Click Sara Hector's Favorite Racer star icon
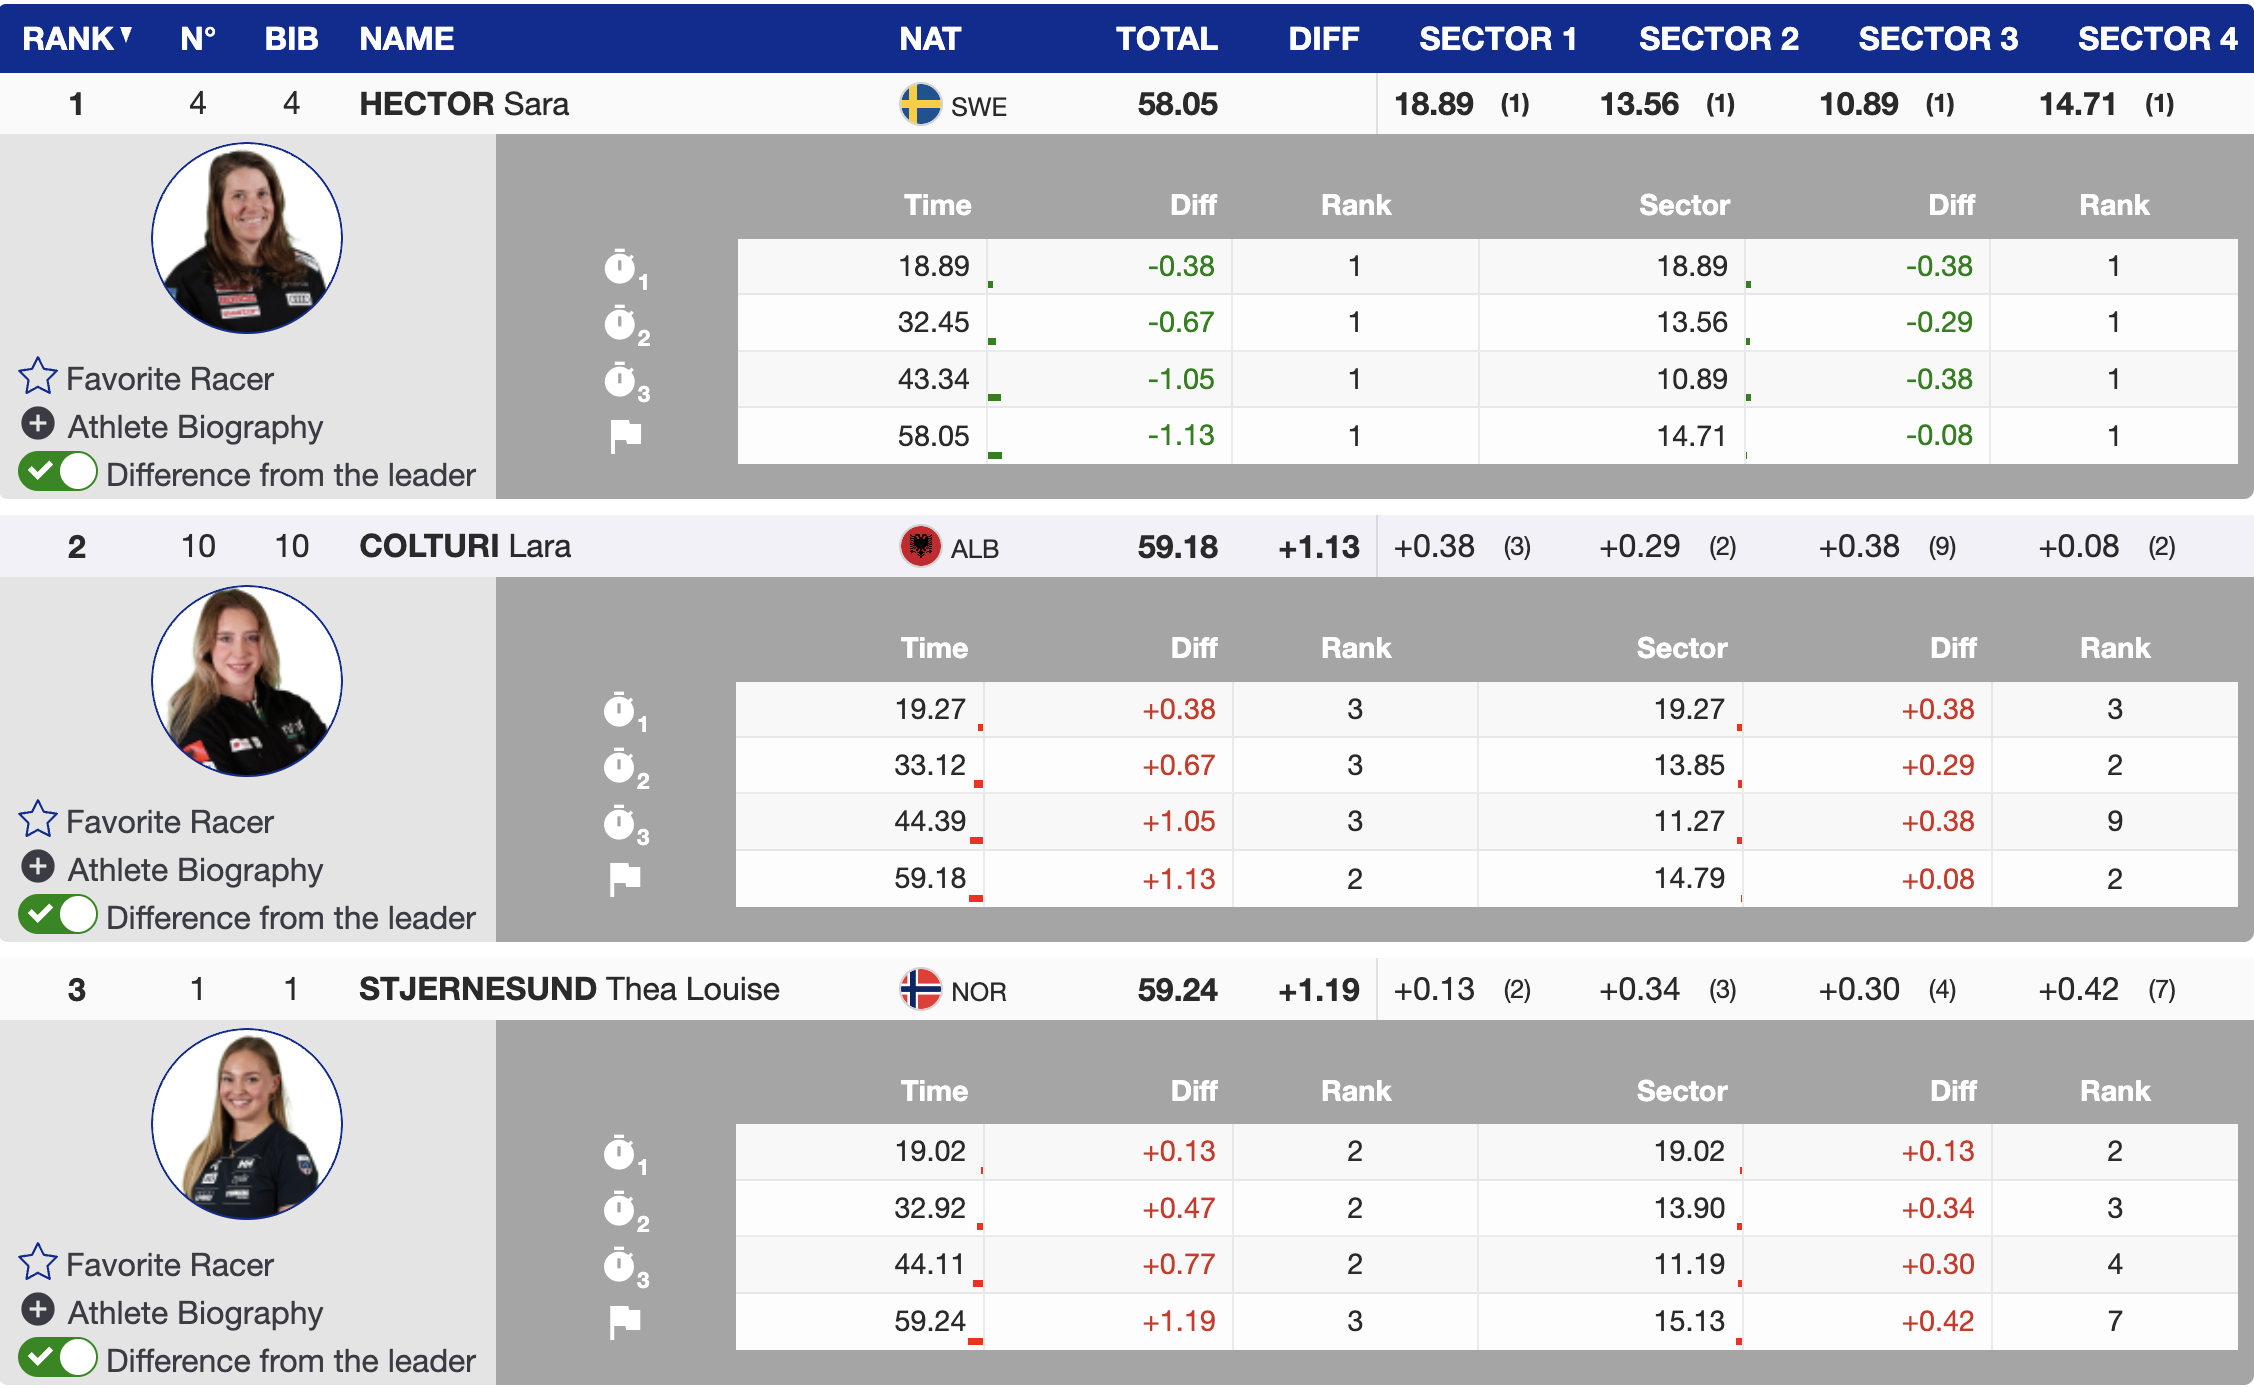Screen dimensions: 2254x1388 pyautogui.click(x=38, y=377)
